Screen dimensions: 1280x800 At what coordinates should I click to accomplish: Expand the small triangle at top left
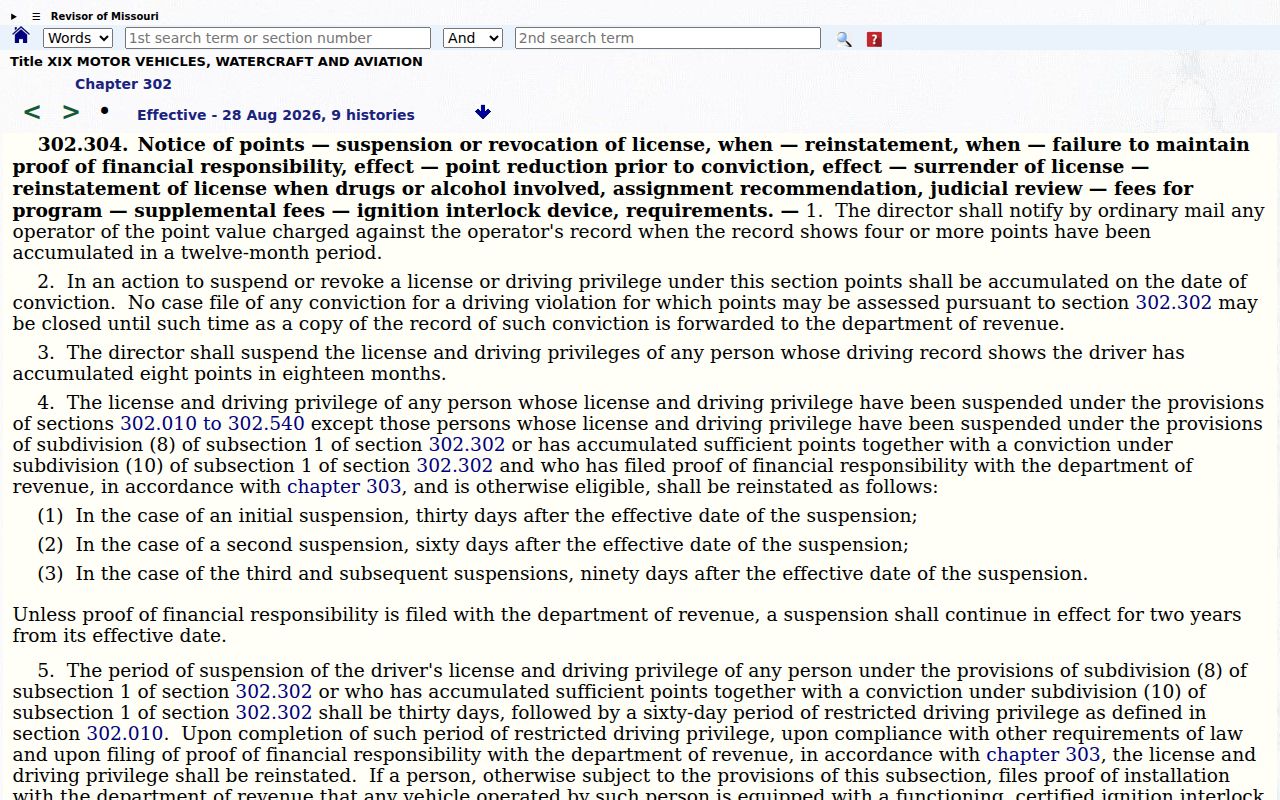tap(14, 16)
